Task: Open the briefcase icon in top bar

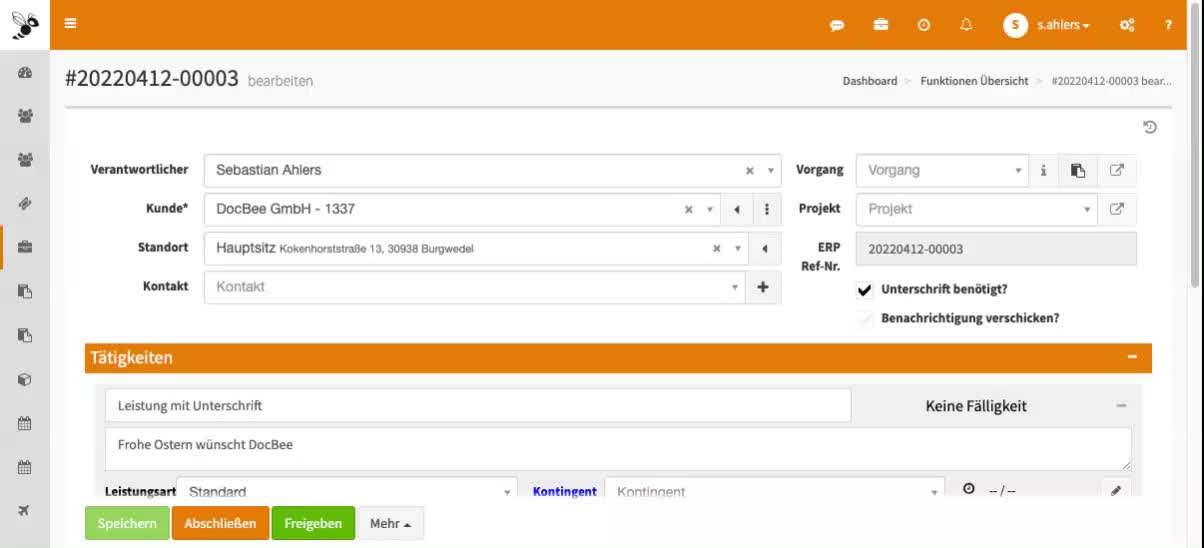Action: [881, 25]
